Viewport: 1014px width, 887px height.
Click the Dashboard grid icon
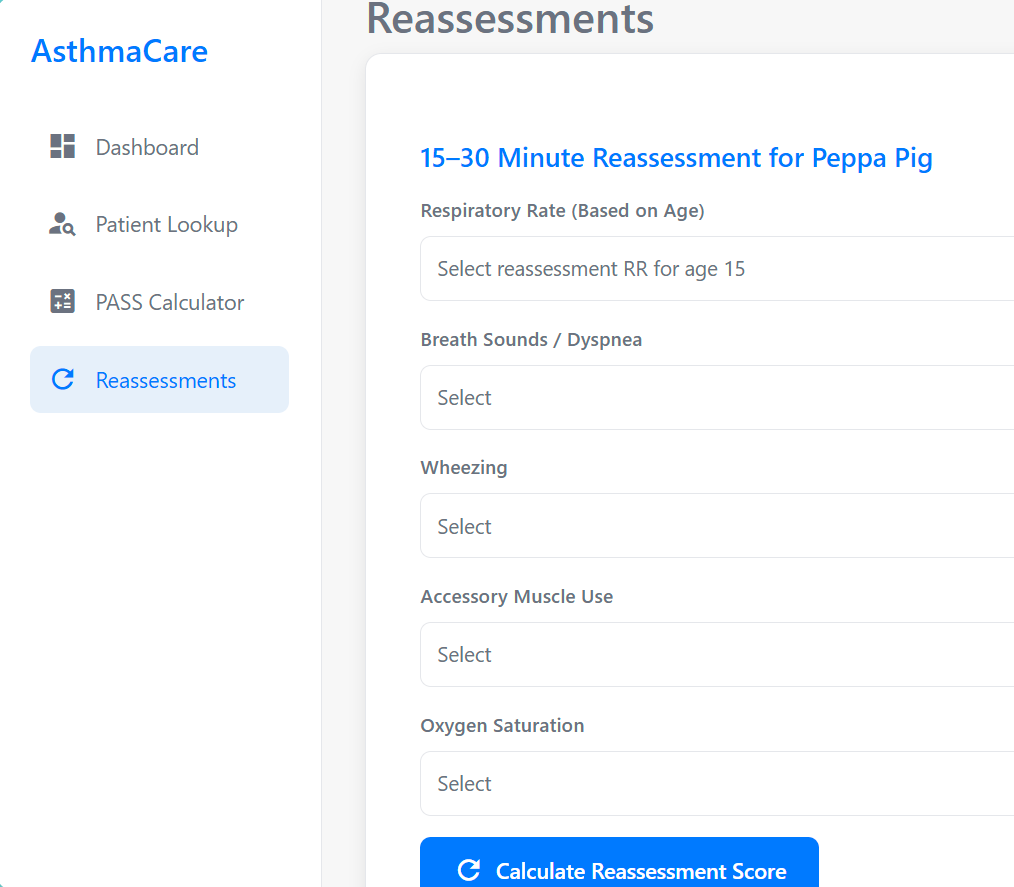point(61,146)
